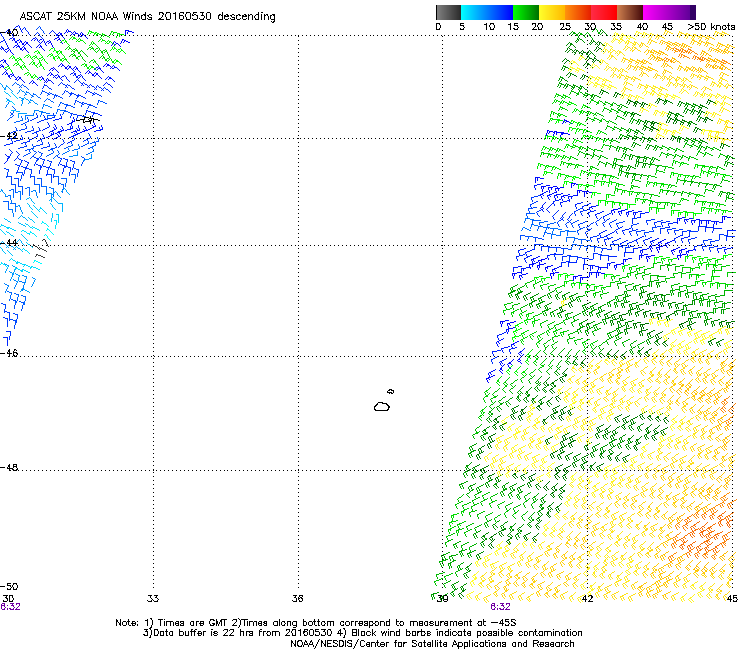The width and height of the screenshot is (740, 650).
Task: Click the gray 0–5 knots color bar segment
Action: point(448,12)
